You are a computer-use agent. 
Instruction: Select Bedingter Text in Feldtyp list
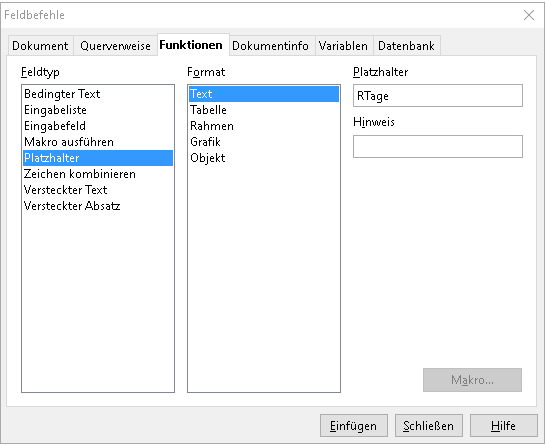[x=98, y=94]
